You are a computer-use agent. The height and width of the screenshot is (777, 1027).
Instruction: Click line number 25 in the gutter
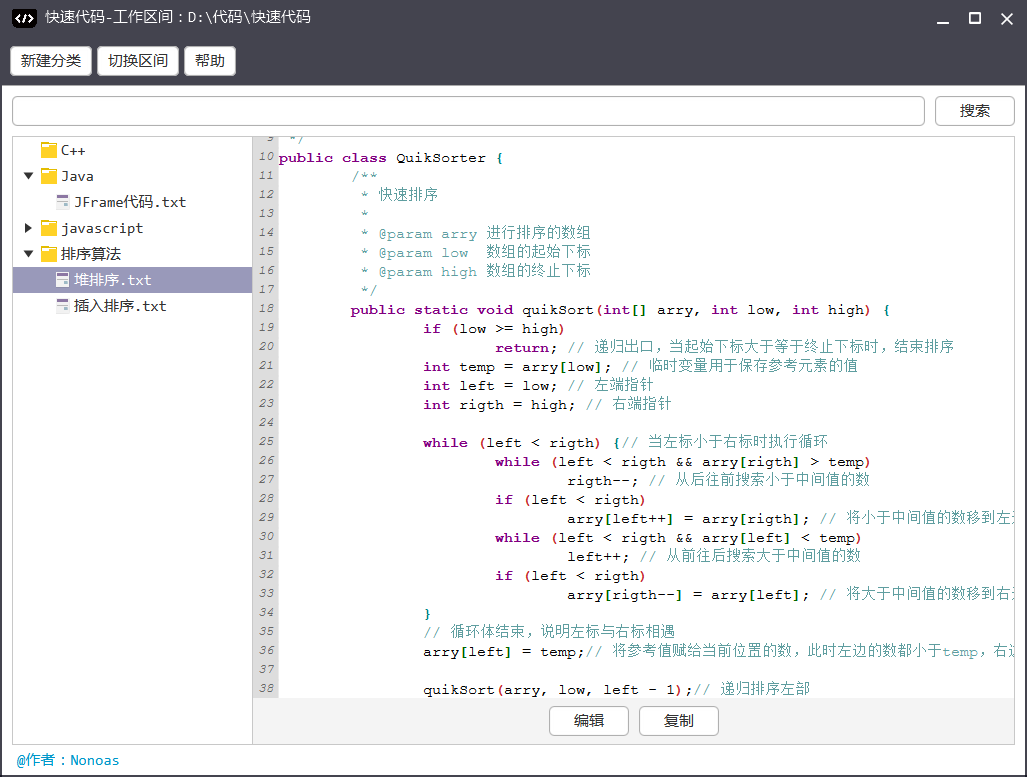pos(266,441)
